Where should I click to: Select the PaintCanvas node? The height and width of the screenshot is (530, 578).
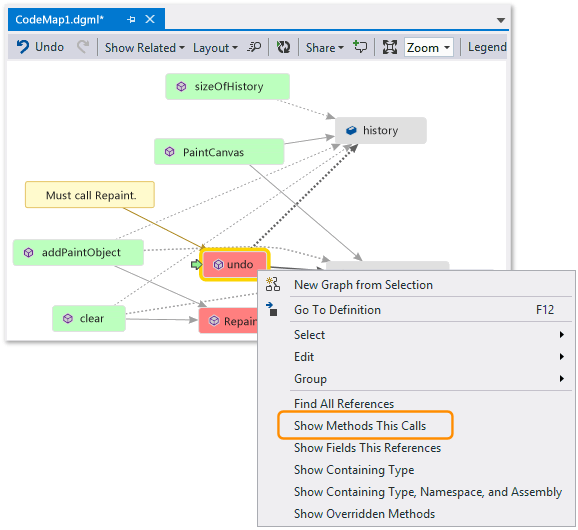coord(219,151)
